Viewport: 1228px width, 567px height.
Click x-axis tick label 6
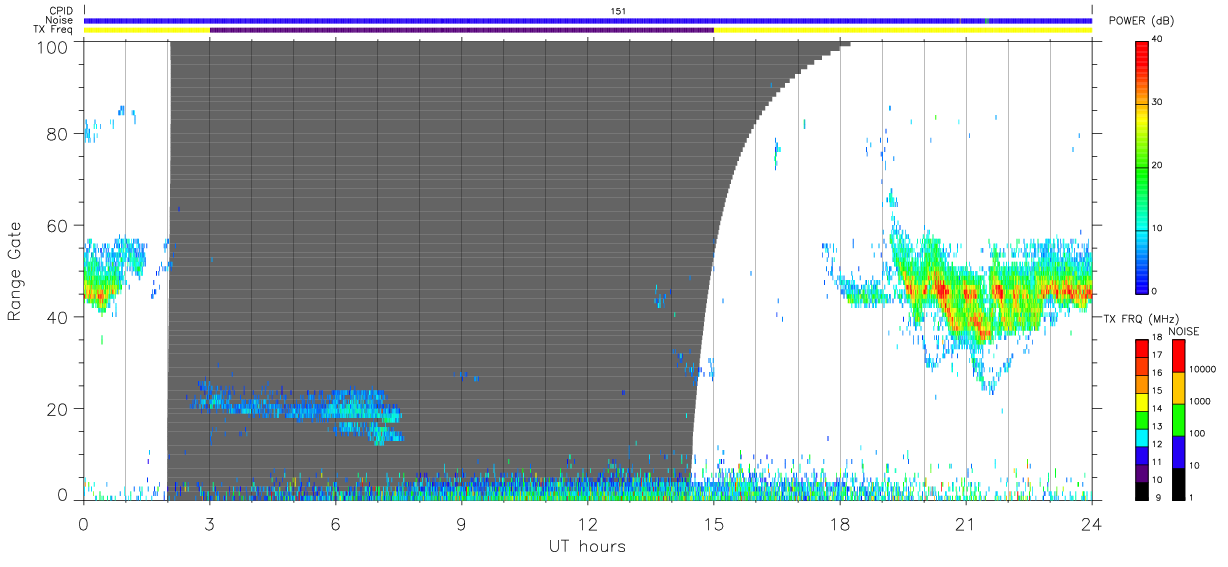[x=336, y=523]
